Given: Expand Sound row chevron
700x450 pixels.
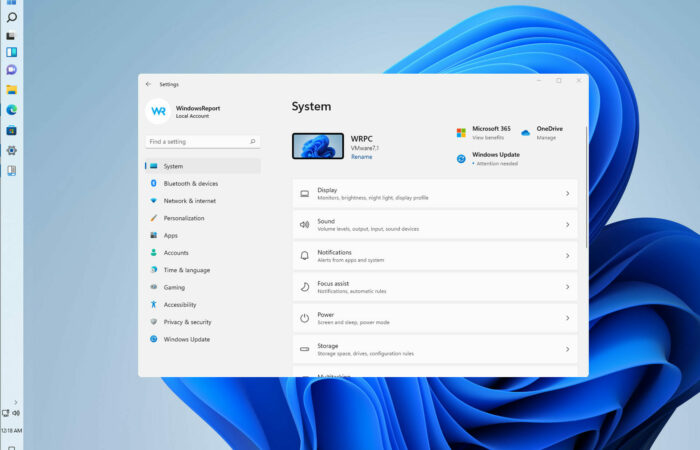Looking at the screenshot, I should [567, 225].
